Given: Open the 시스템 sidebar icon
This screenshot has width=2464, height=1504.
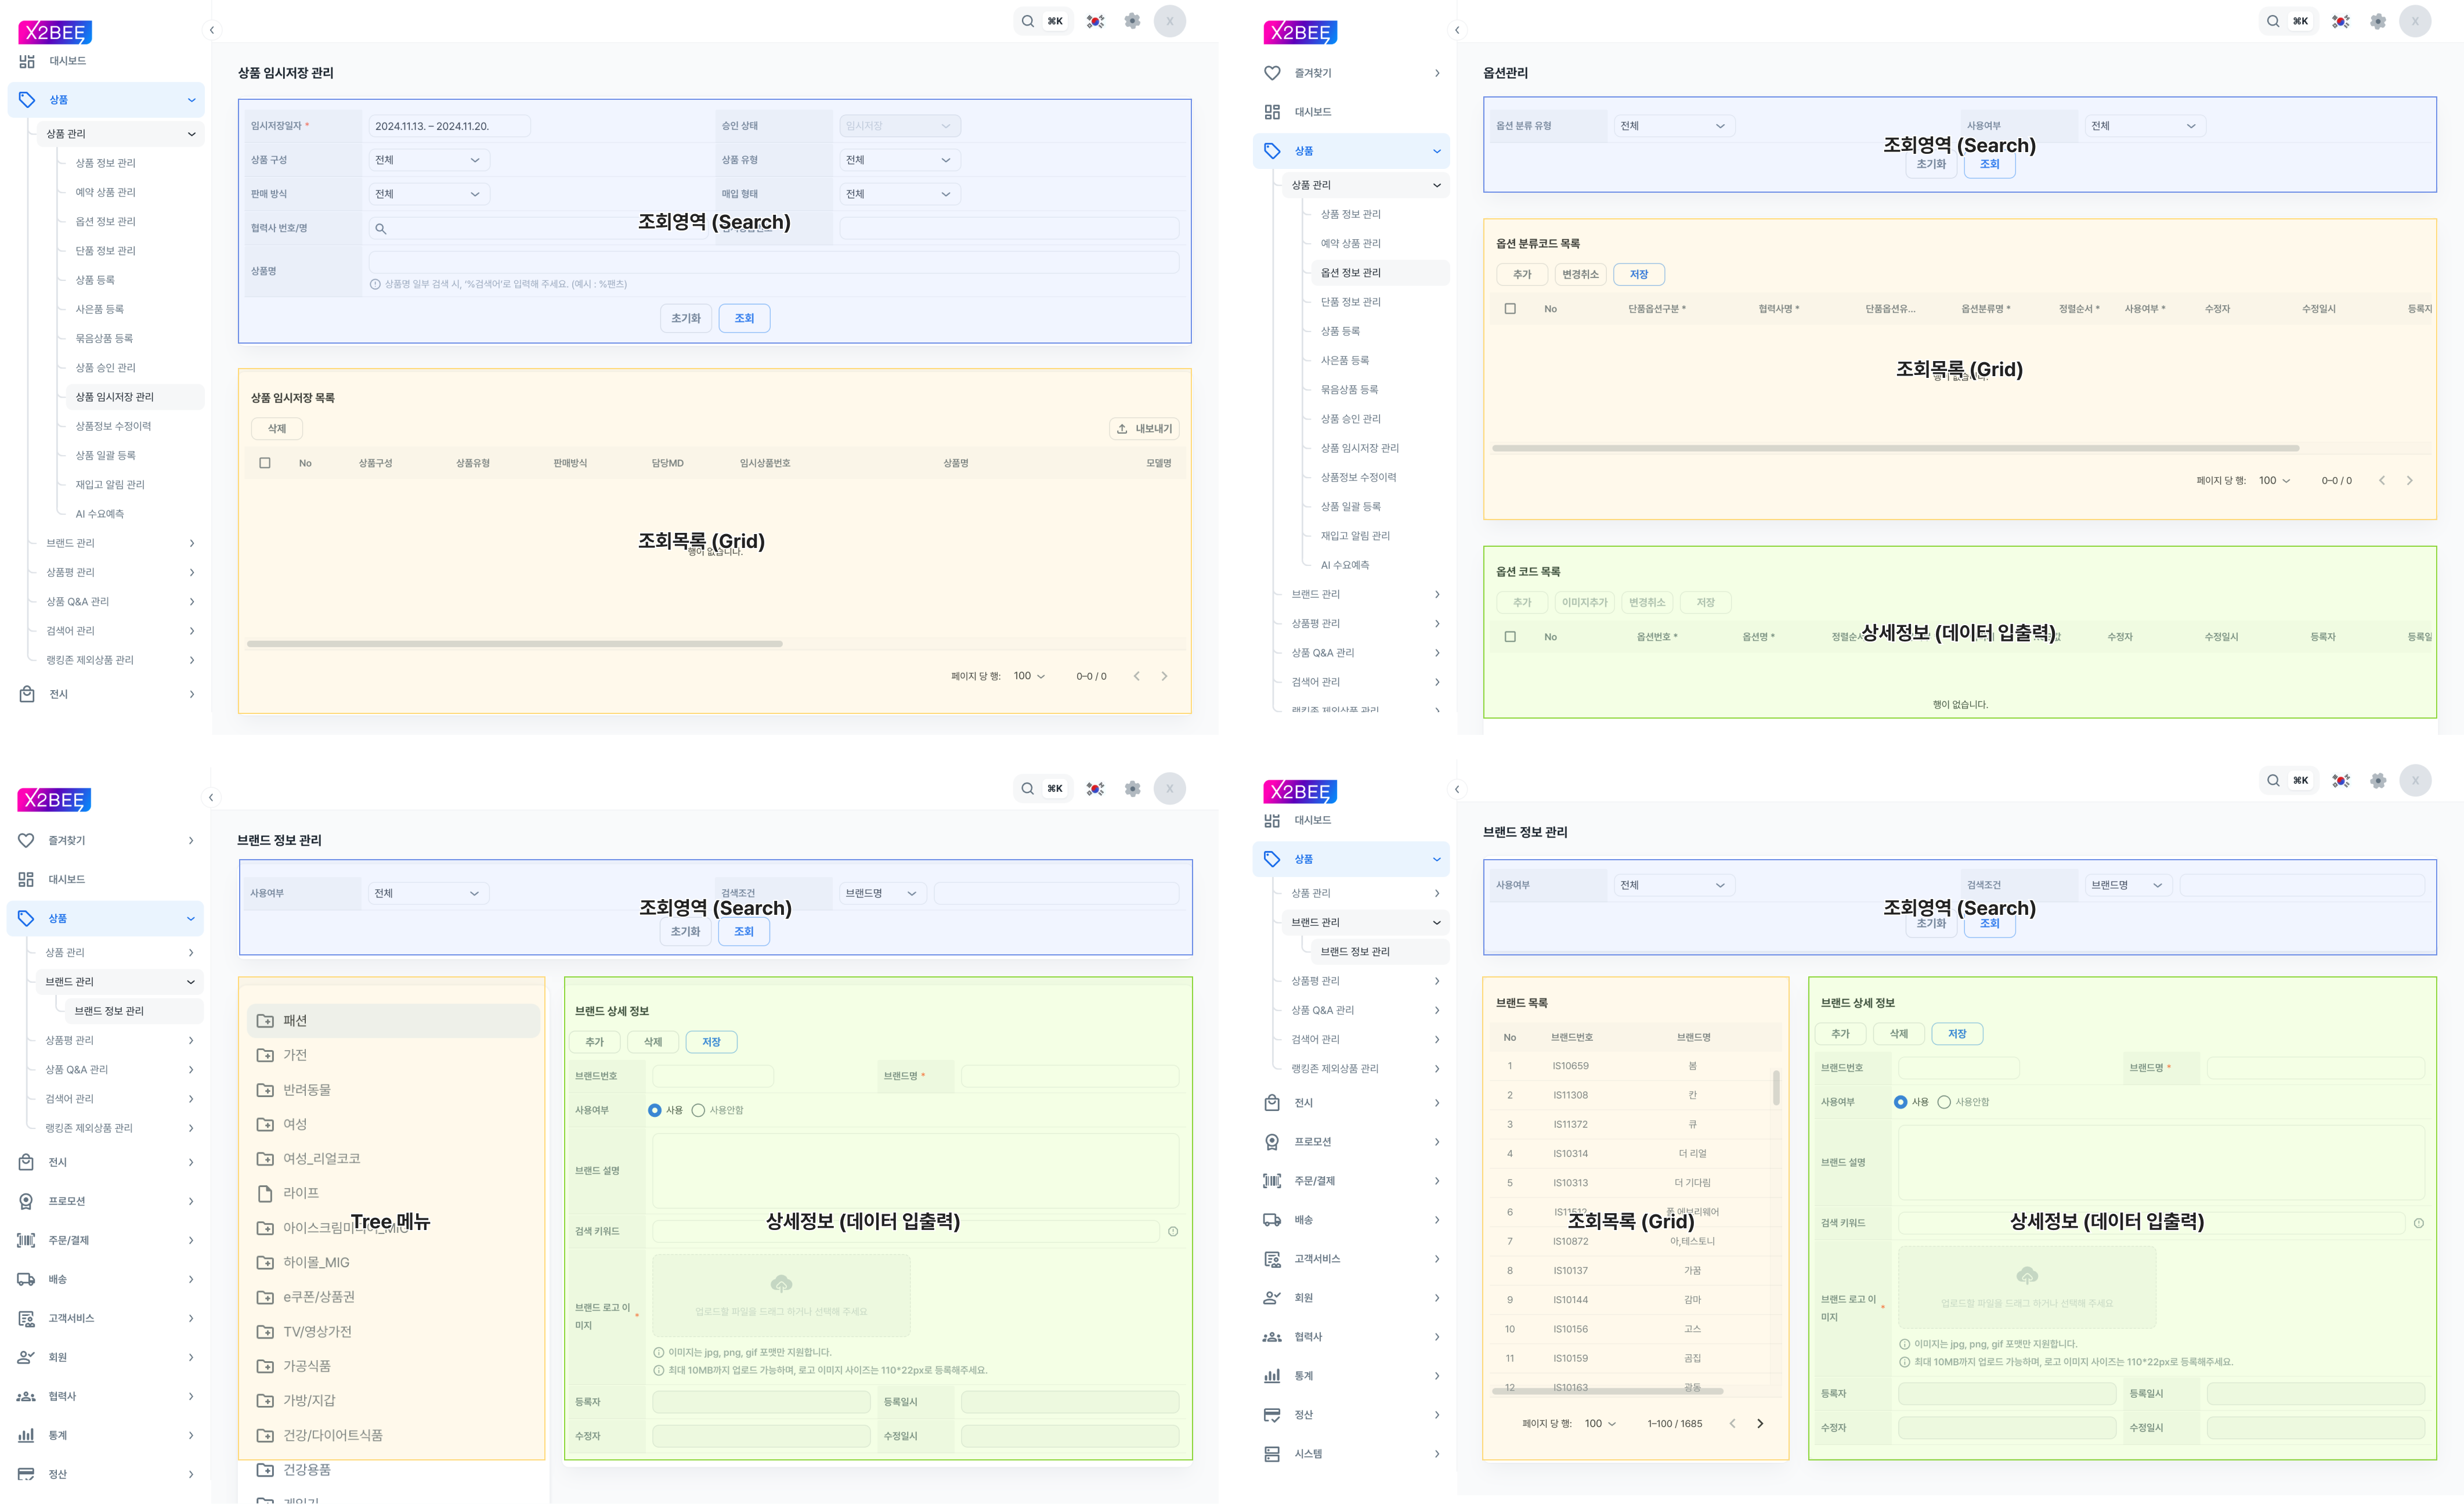Looking at the screenshot, I should pos(1272,1454).
